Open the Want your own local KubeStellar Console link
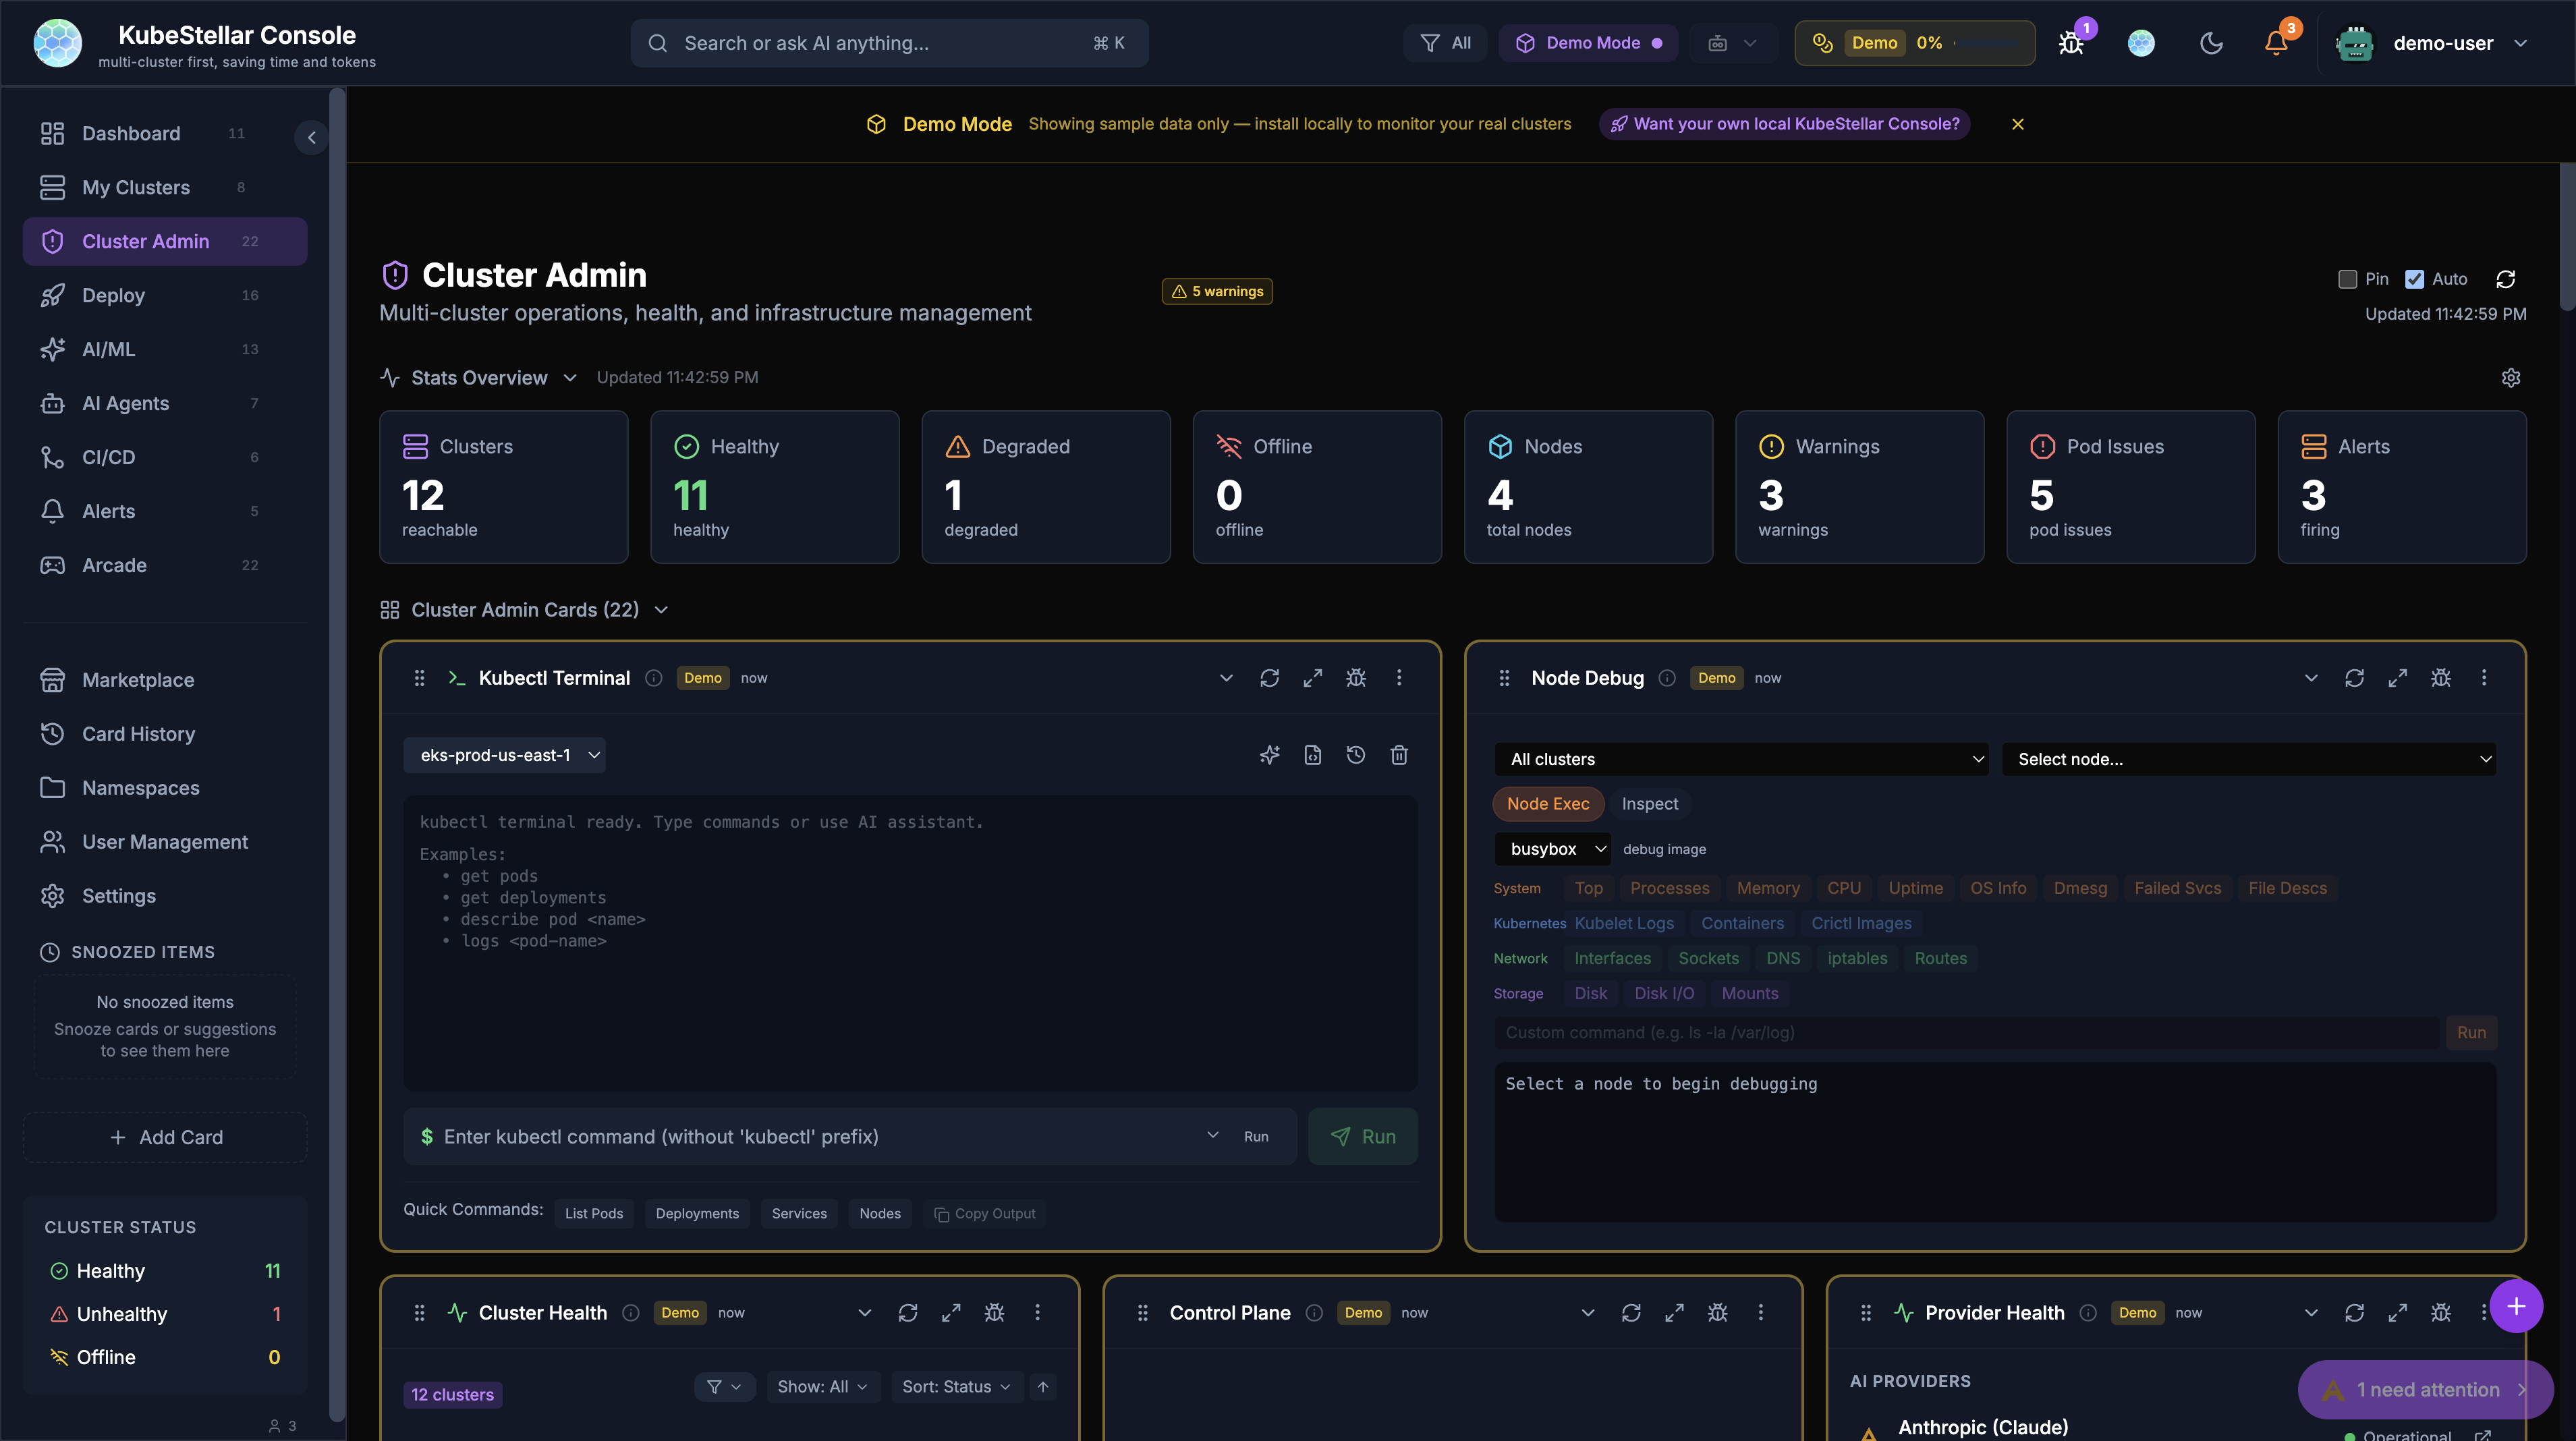Screen dimensions: 2576x1441 point(1784,124)
